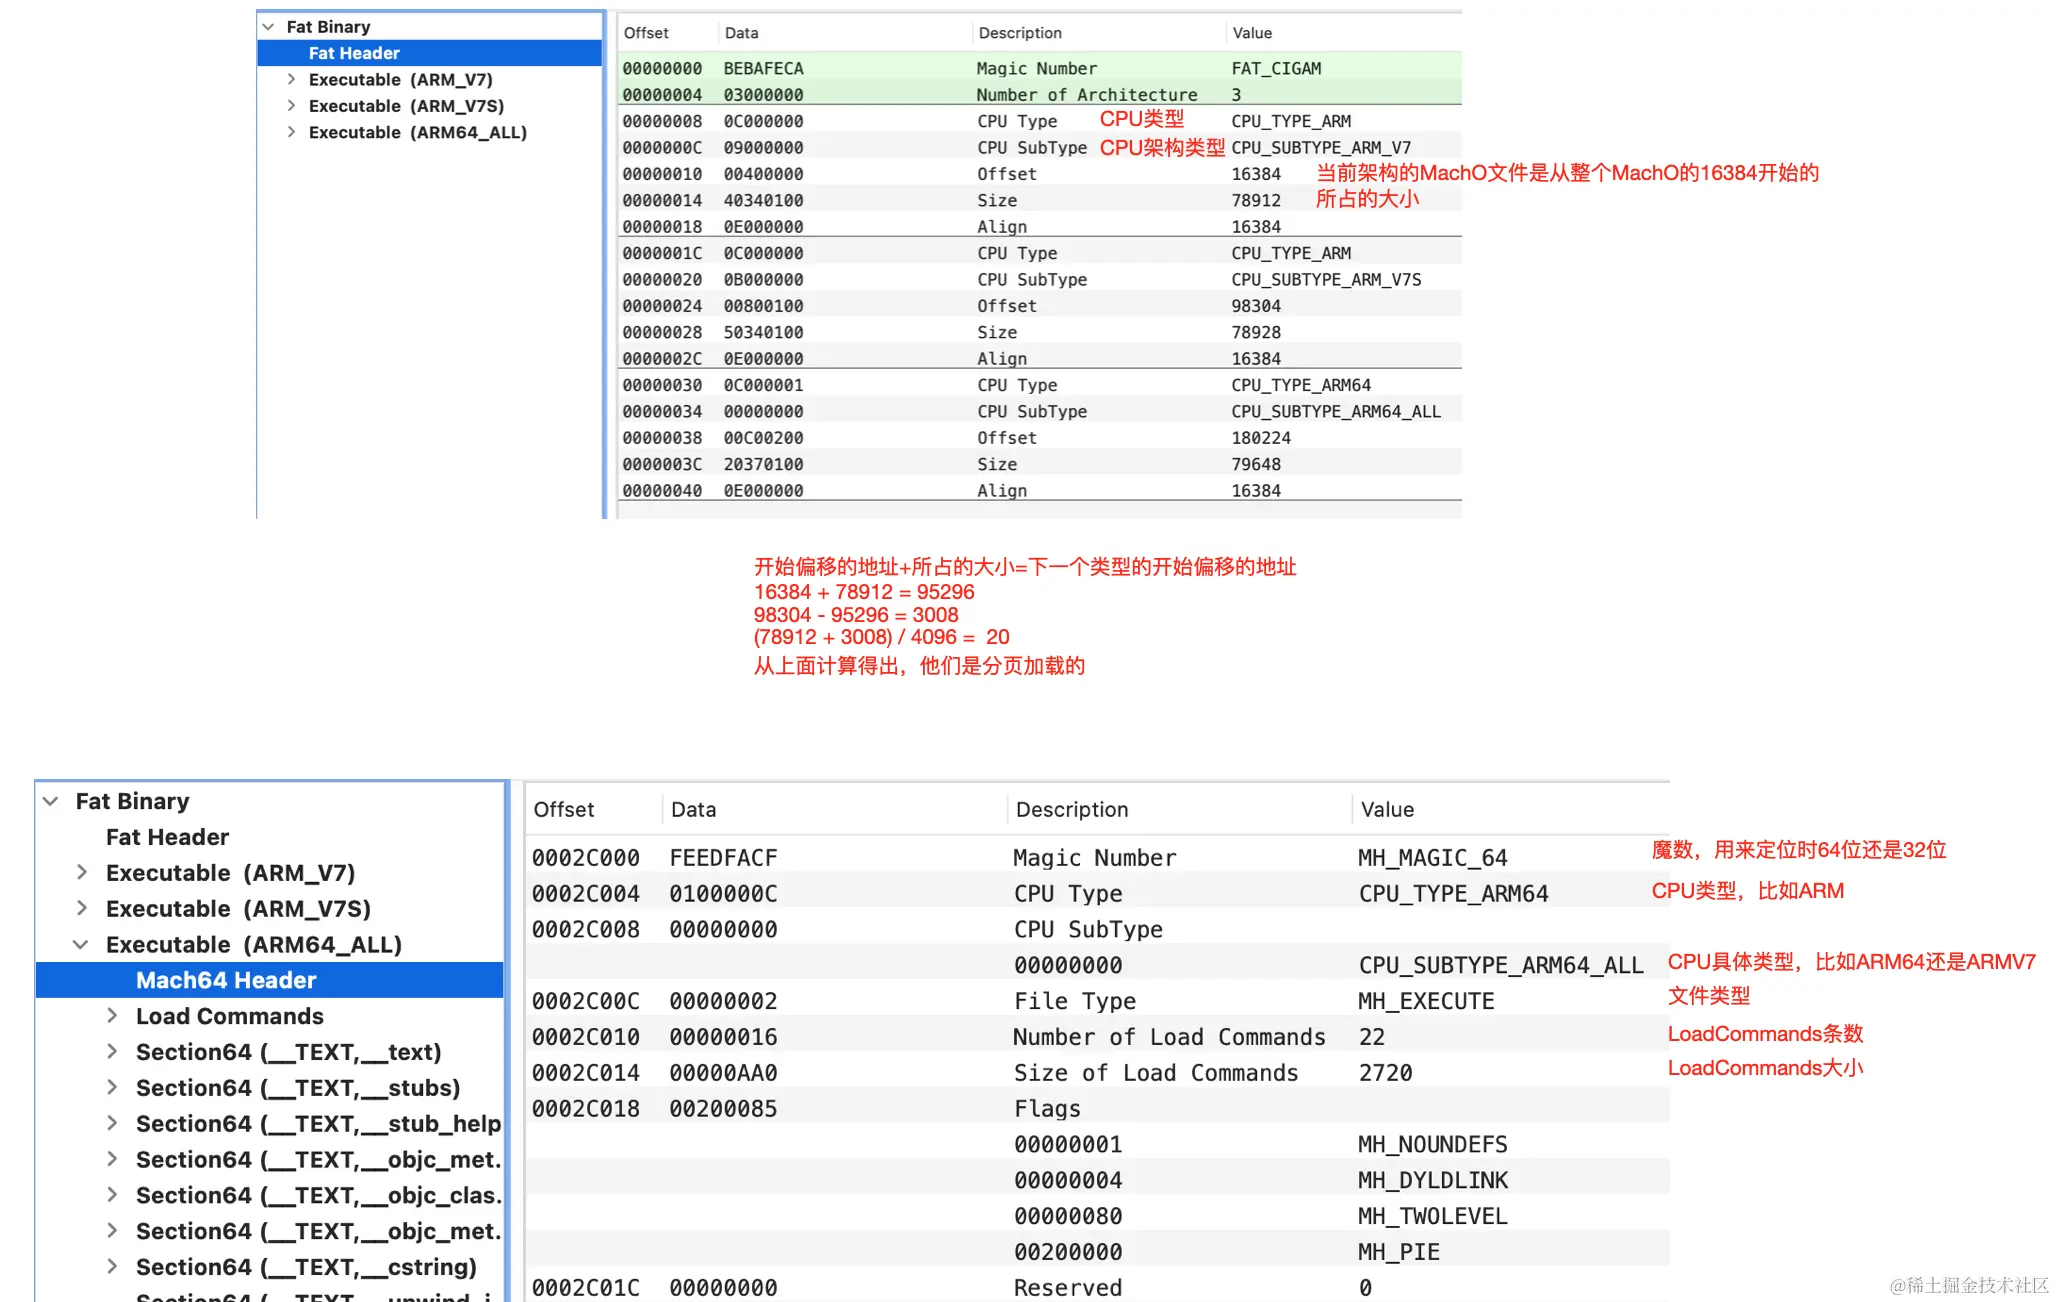Select the Magic Number BEBAFECA row

(x=1036, y=68)
